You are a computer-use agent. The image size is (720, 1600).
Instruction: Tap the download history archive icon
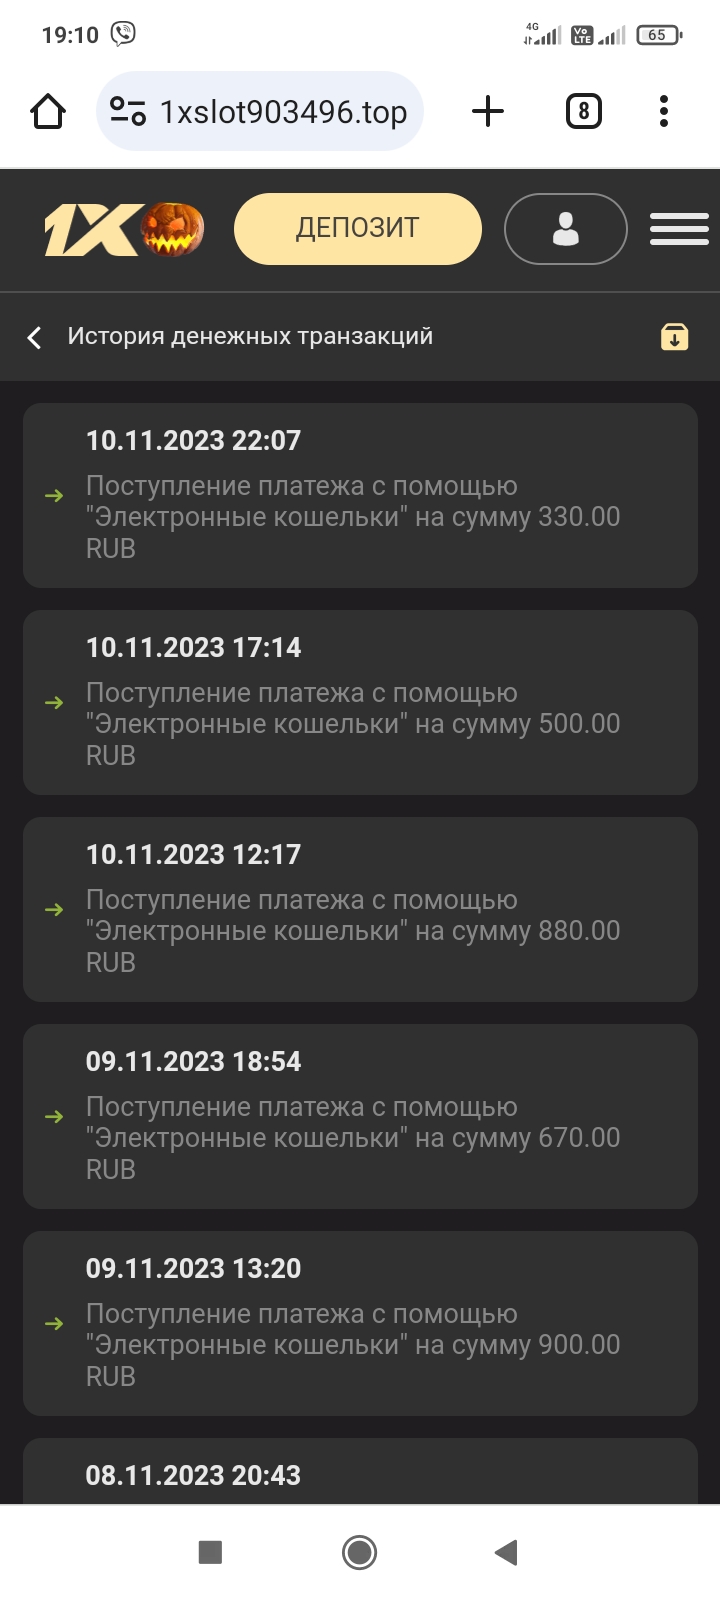(675, 337)
